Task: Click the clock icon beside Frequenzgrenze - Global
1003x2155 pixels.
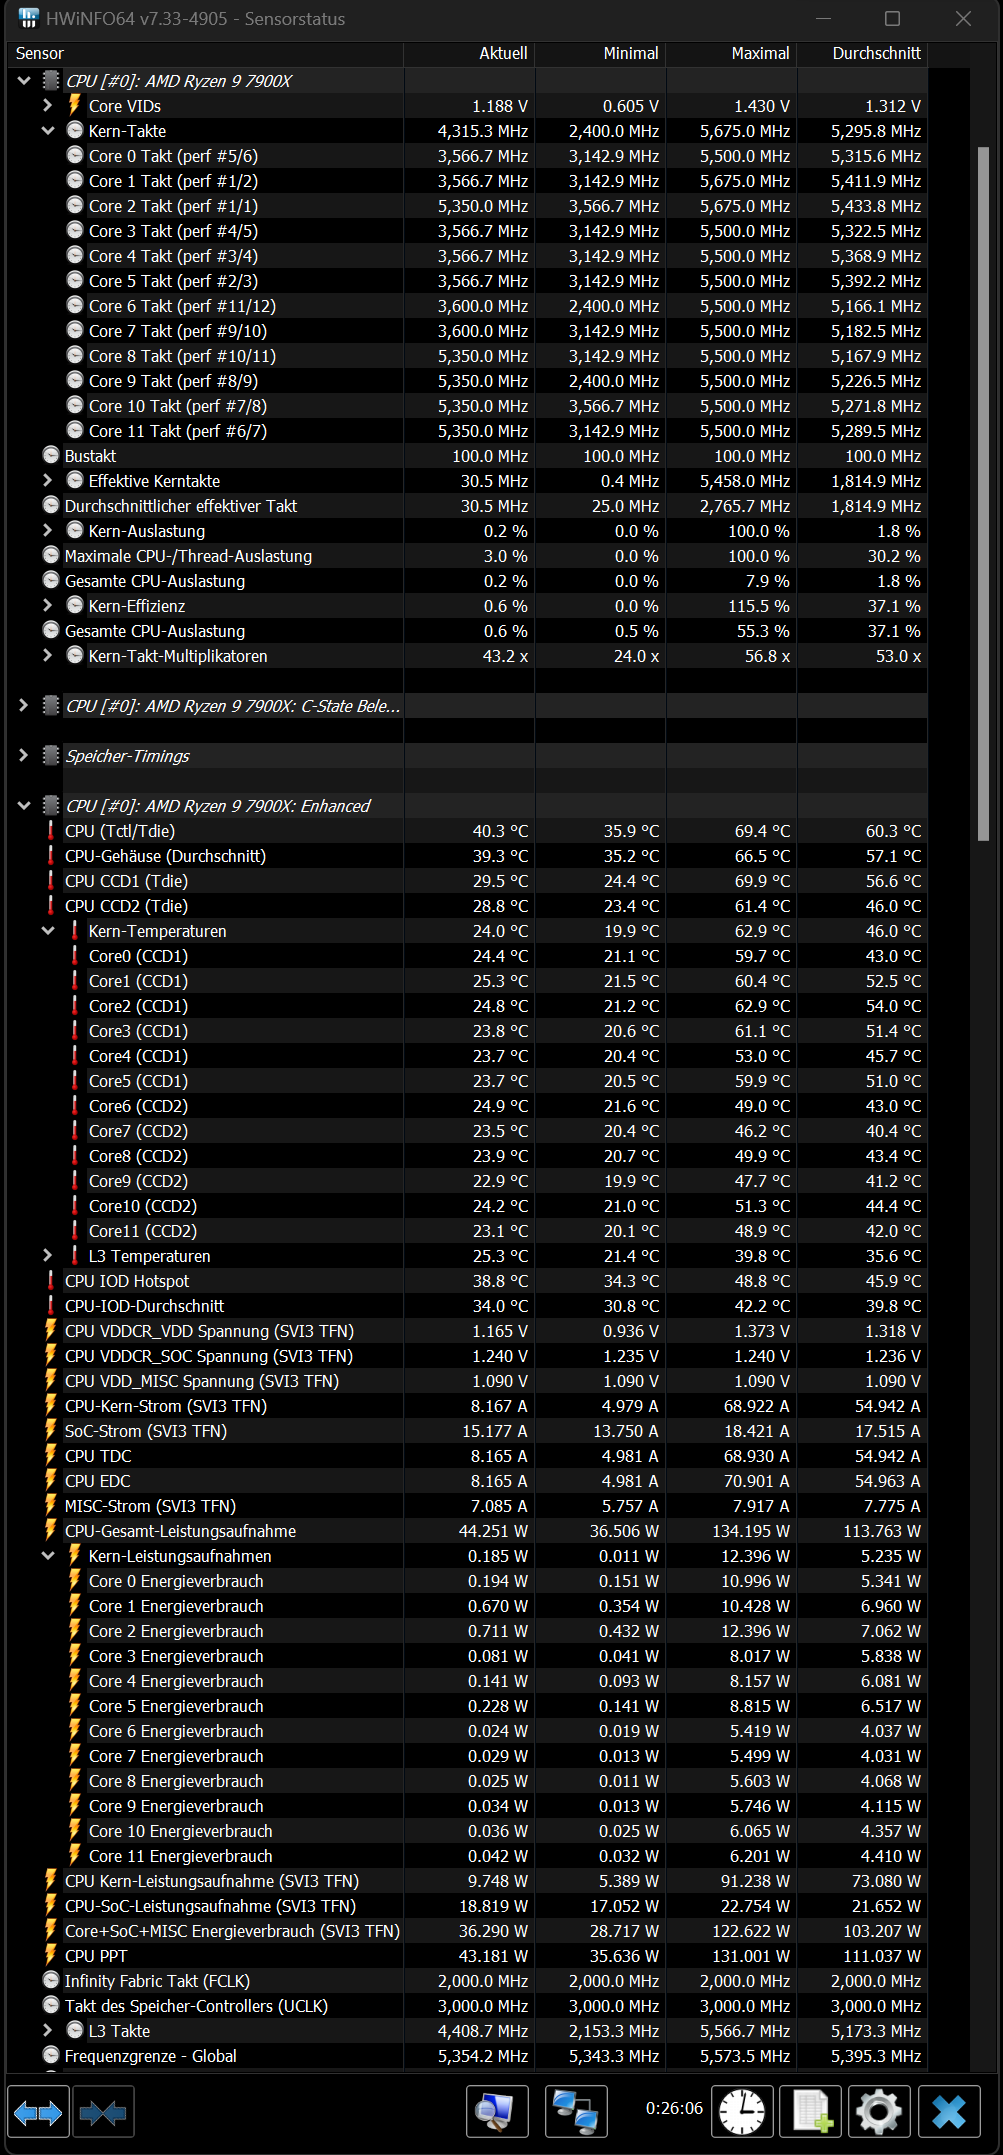Action: coord(51,2055)
